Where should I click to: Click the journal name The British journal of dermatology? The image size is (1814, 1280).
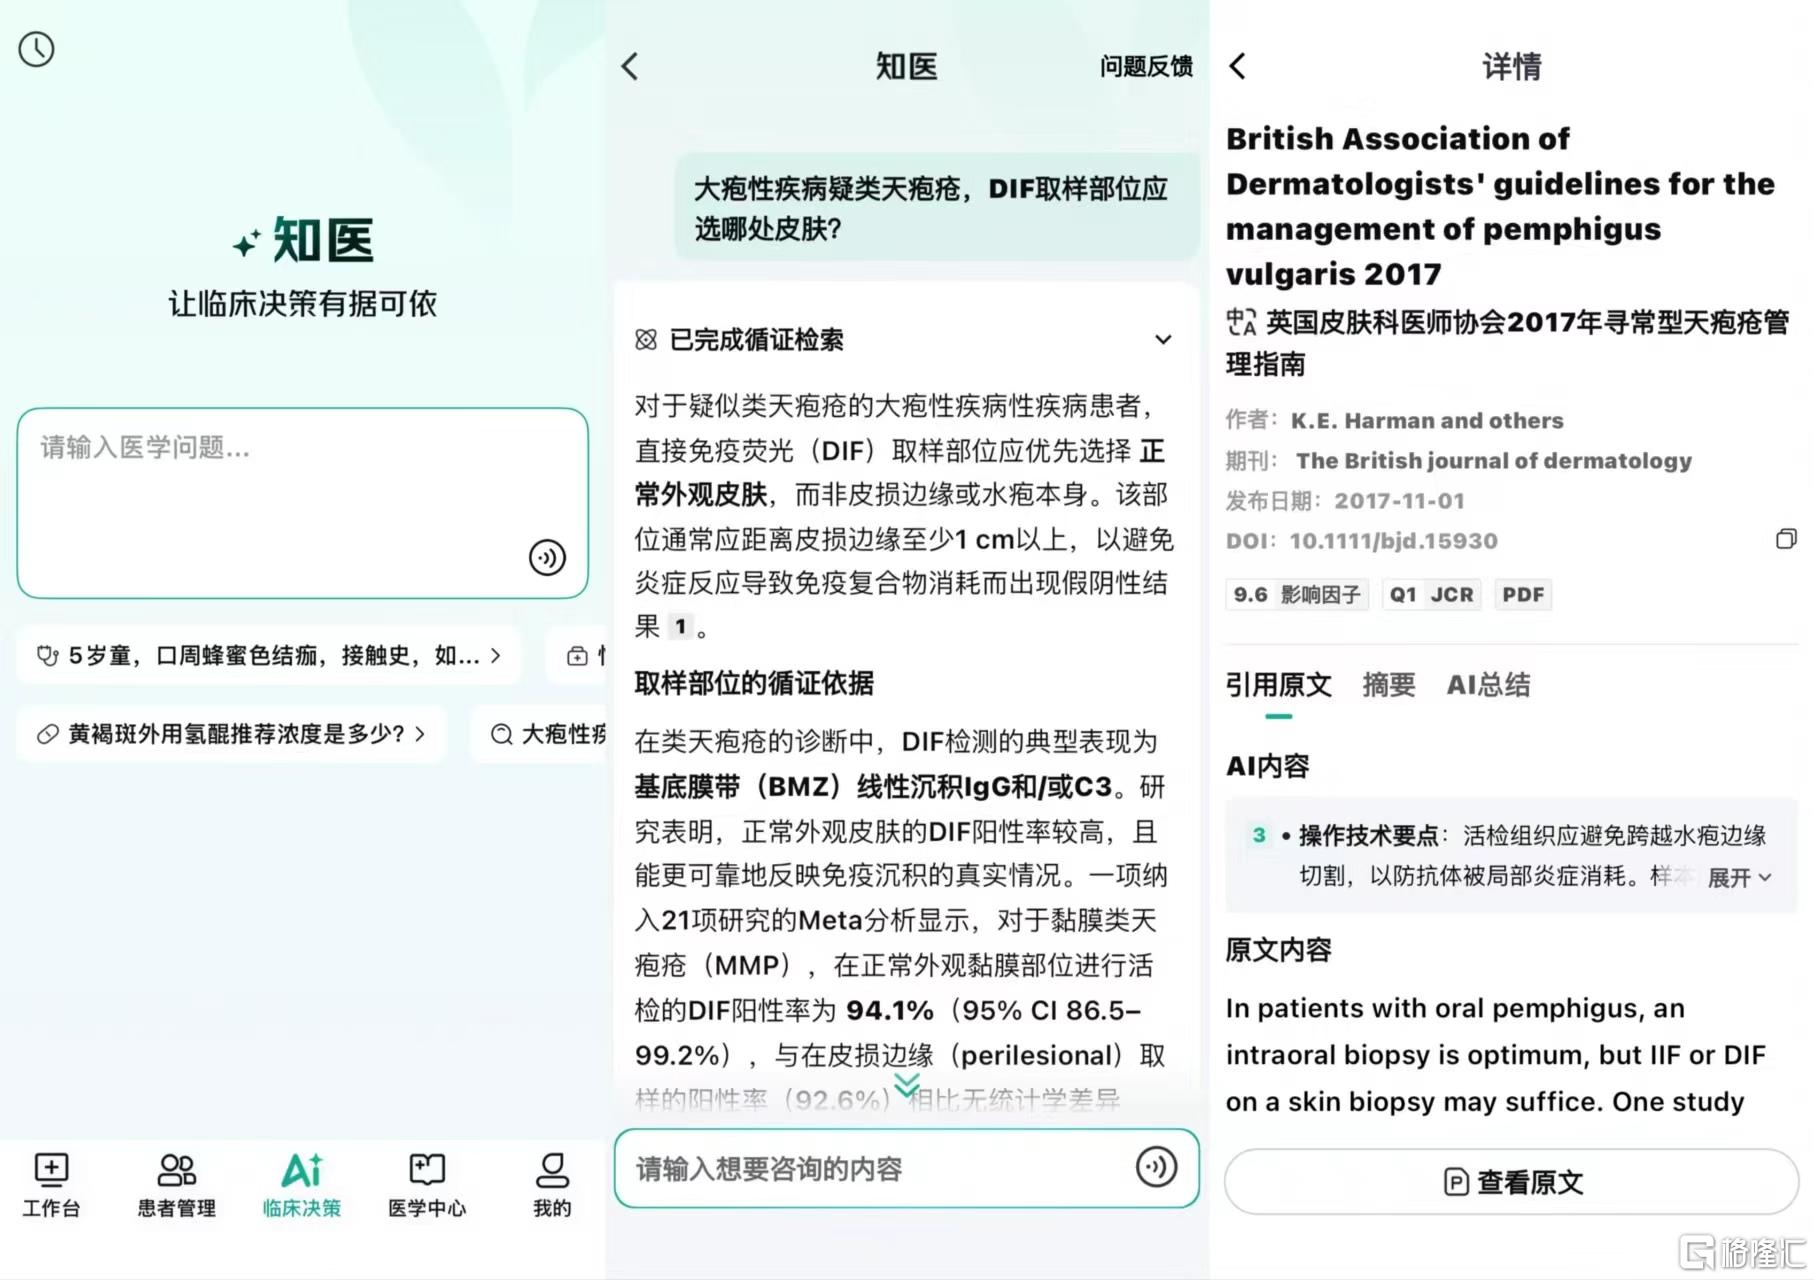(1493, 461)
